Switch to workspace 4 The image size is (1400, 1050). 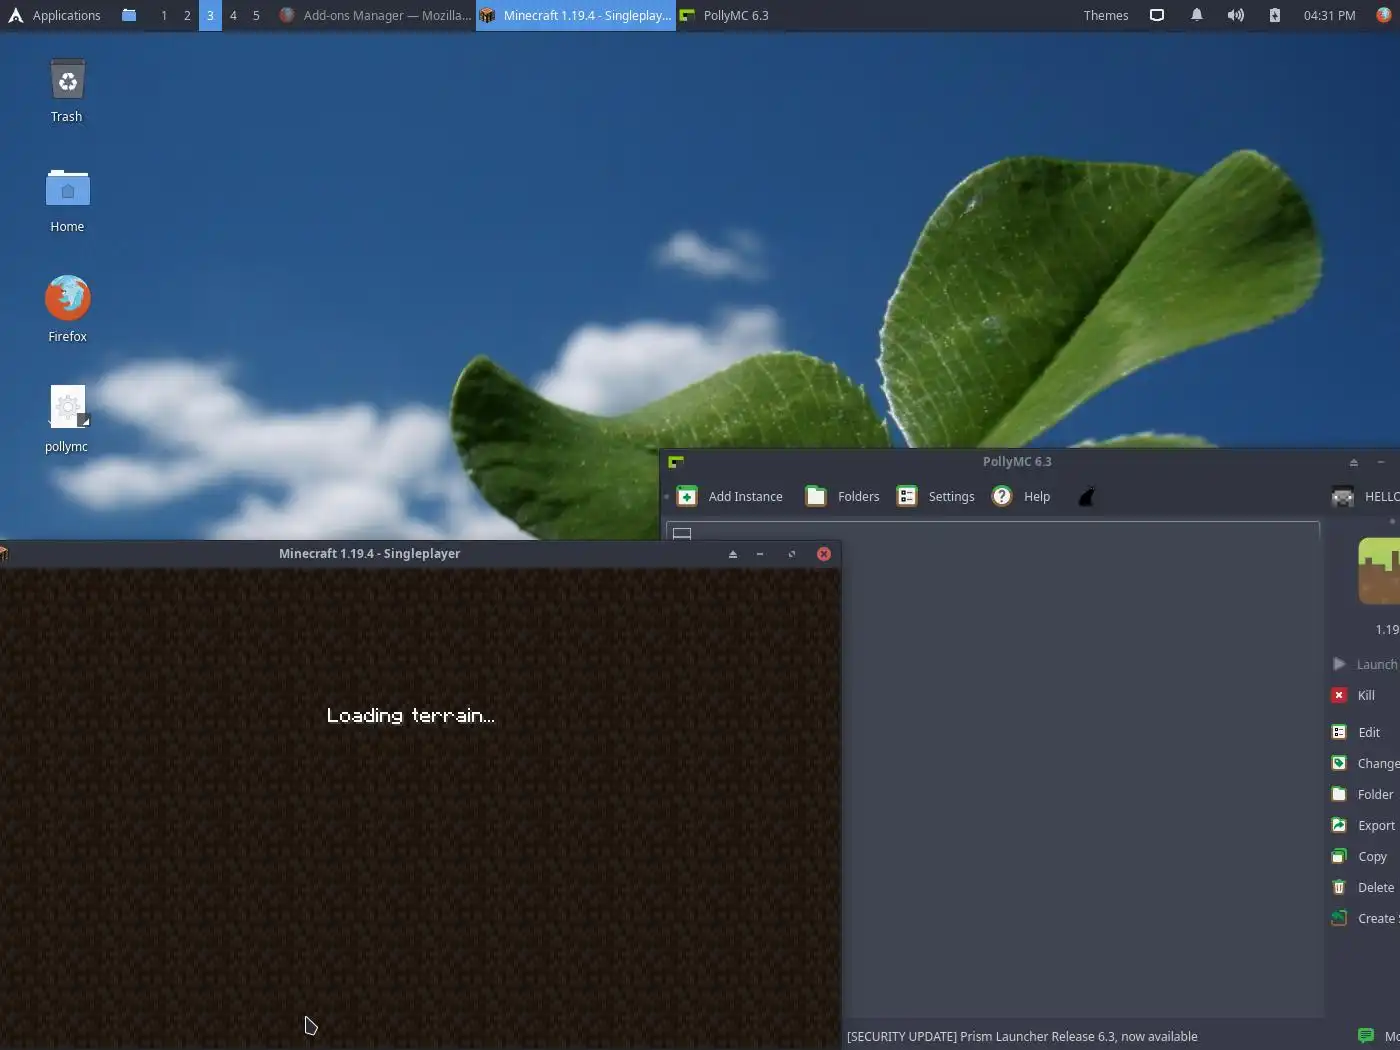(x=233, y=15)
